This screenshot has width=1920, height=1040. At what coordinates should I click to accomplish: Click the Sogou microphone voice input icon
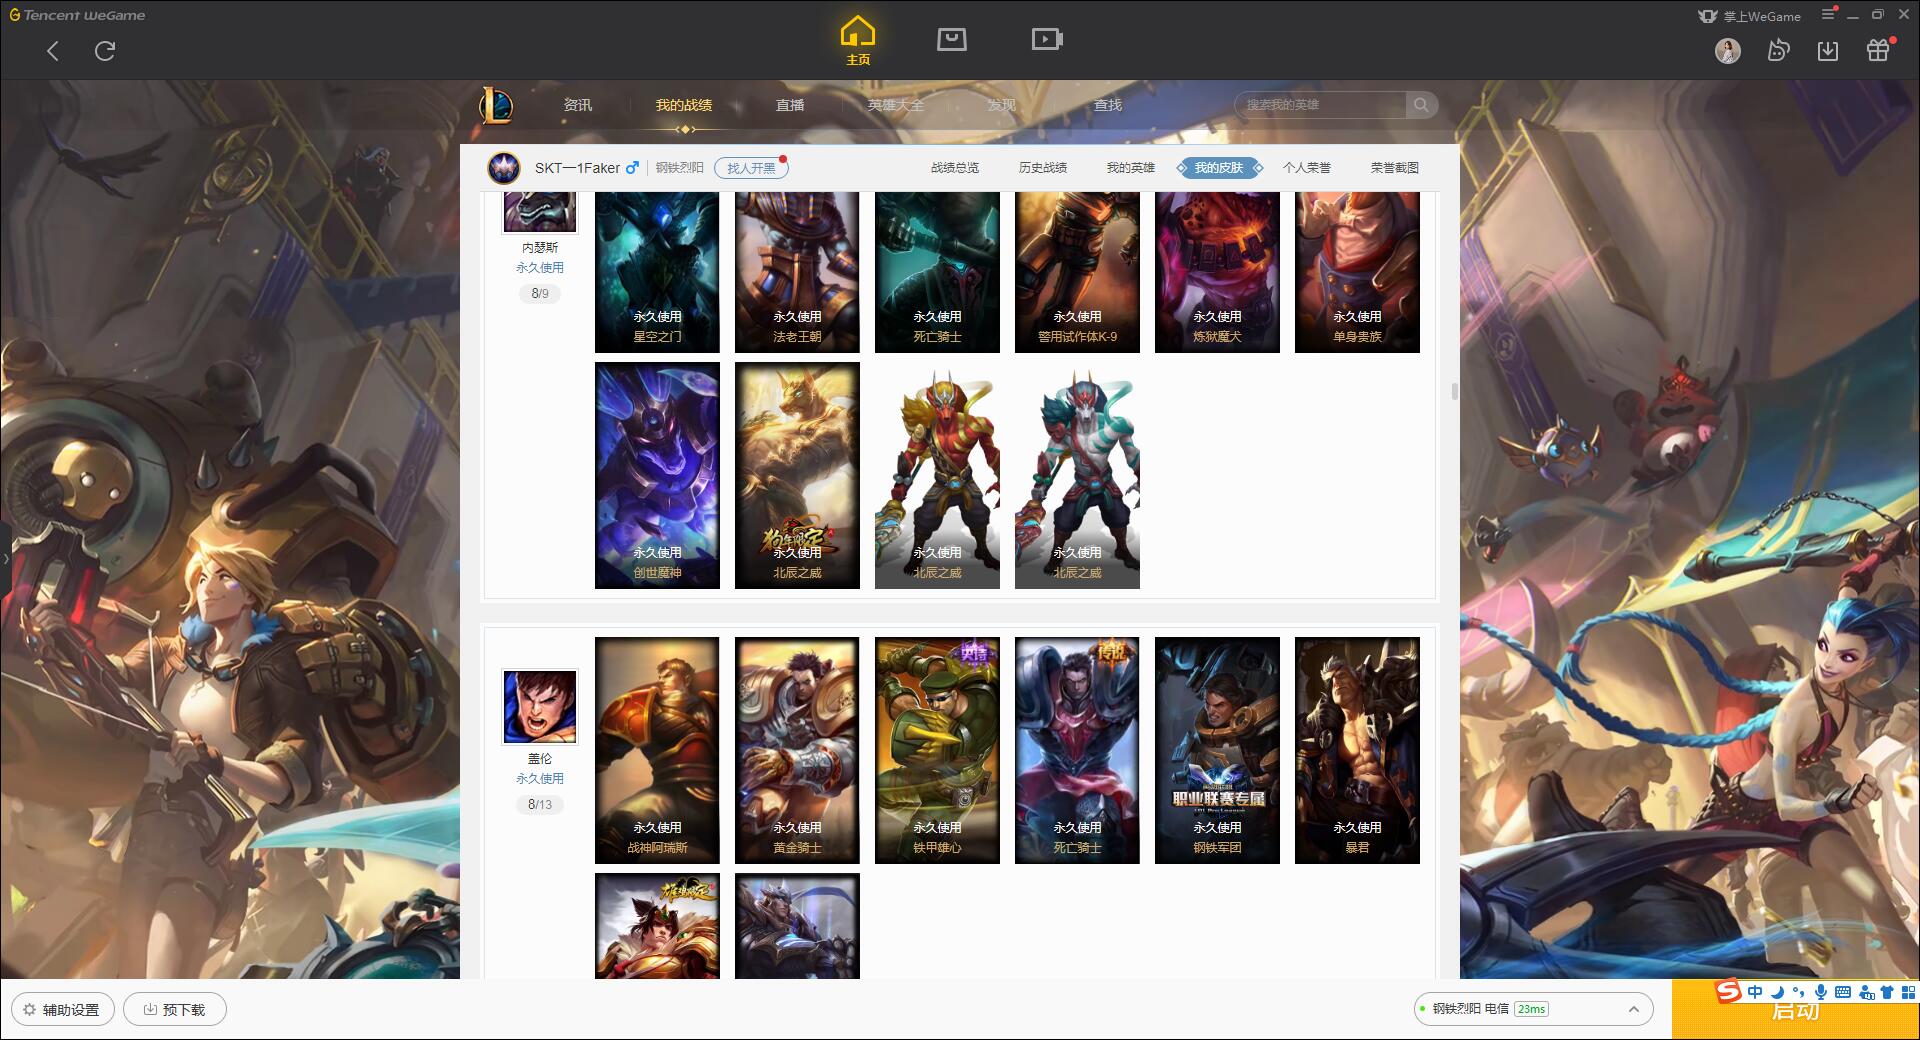pyautogui.click(x=1821, y=992)
